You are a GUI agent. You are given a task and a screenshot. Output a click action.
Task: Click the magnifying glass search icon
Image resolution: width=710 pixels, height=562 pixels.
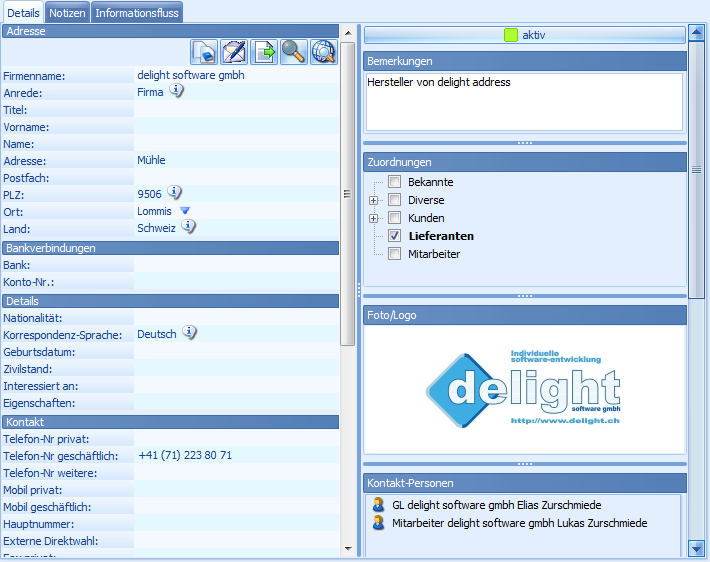tap(293, 52)
